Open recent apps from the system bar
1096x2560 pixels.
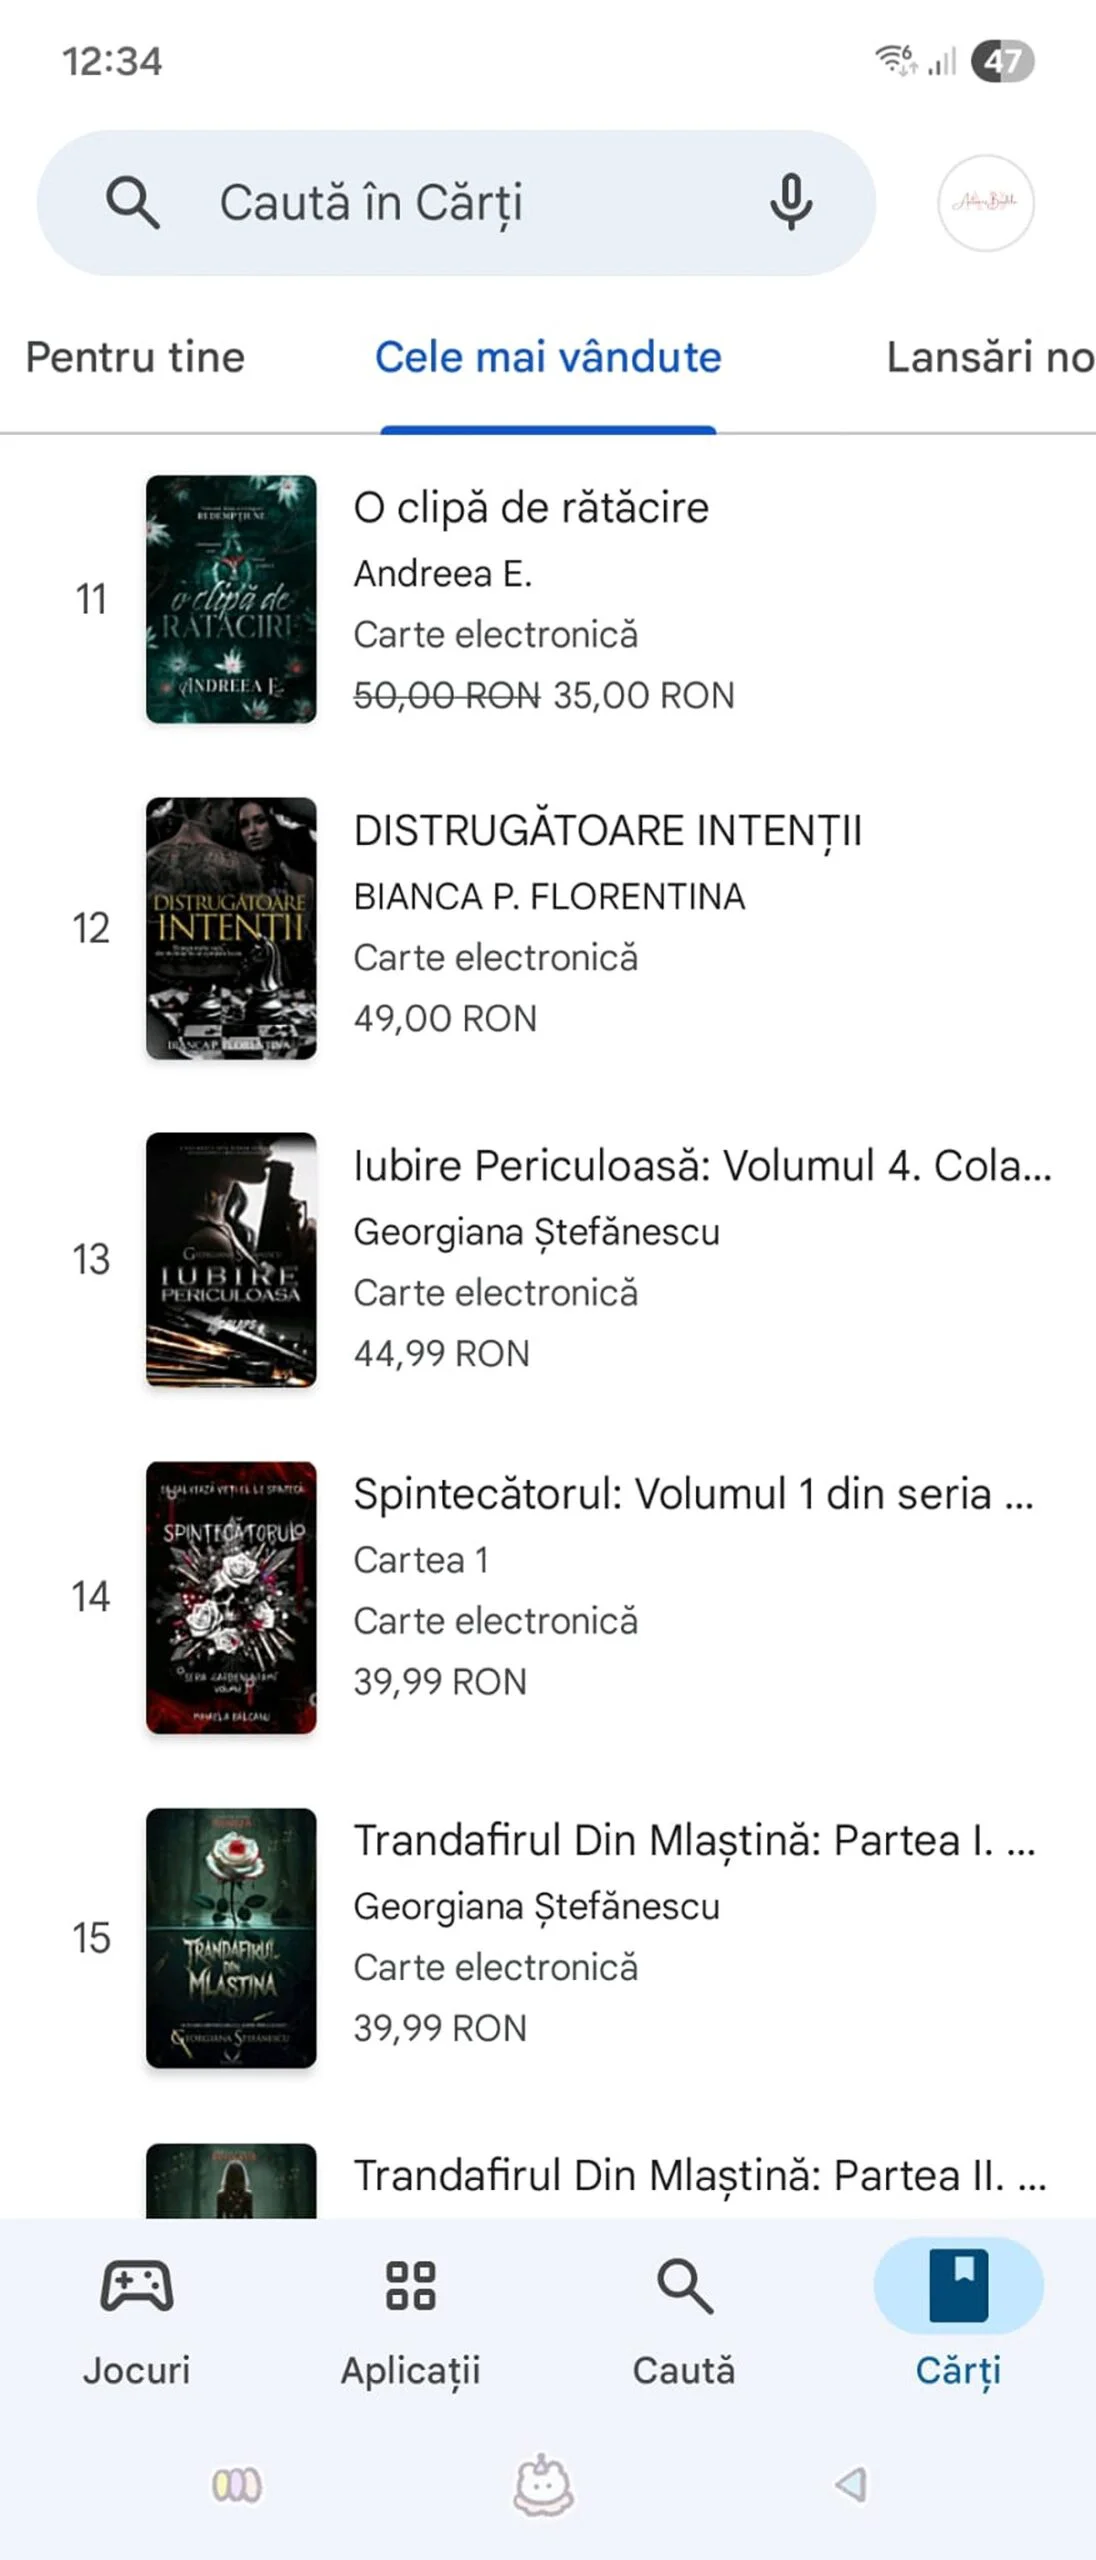pos(237,2485)
